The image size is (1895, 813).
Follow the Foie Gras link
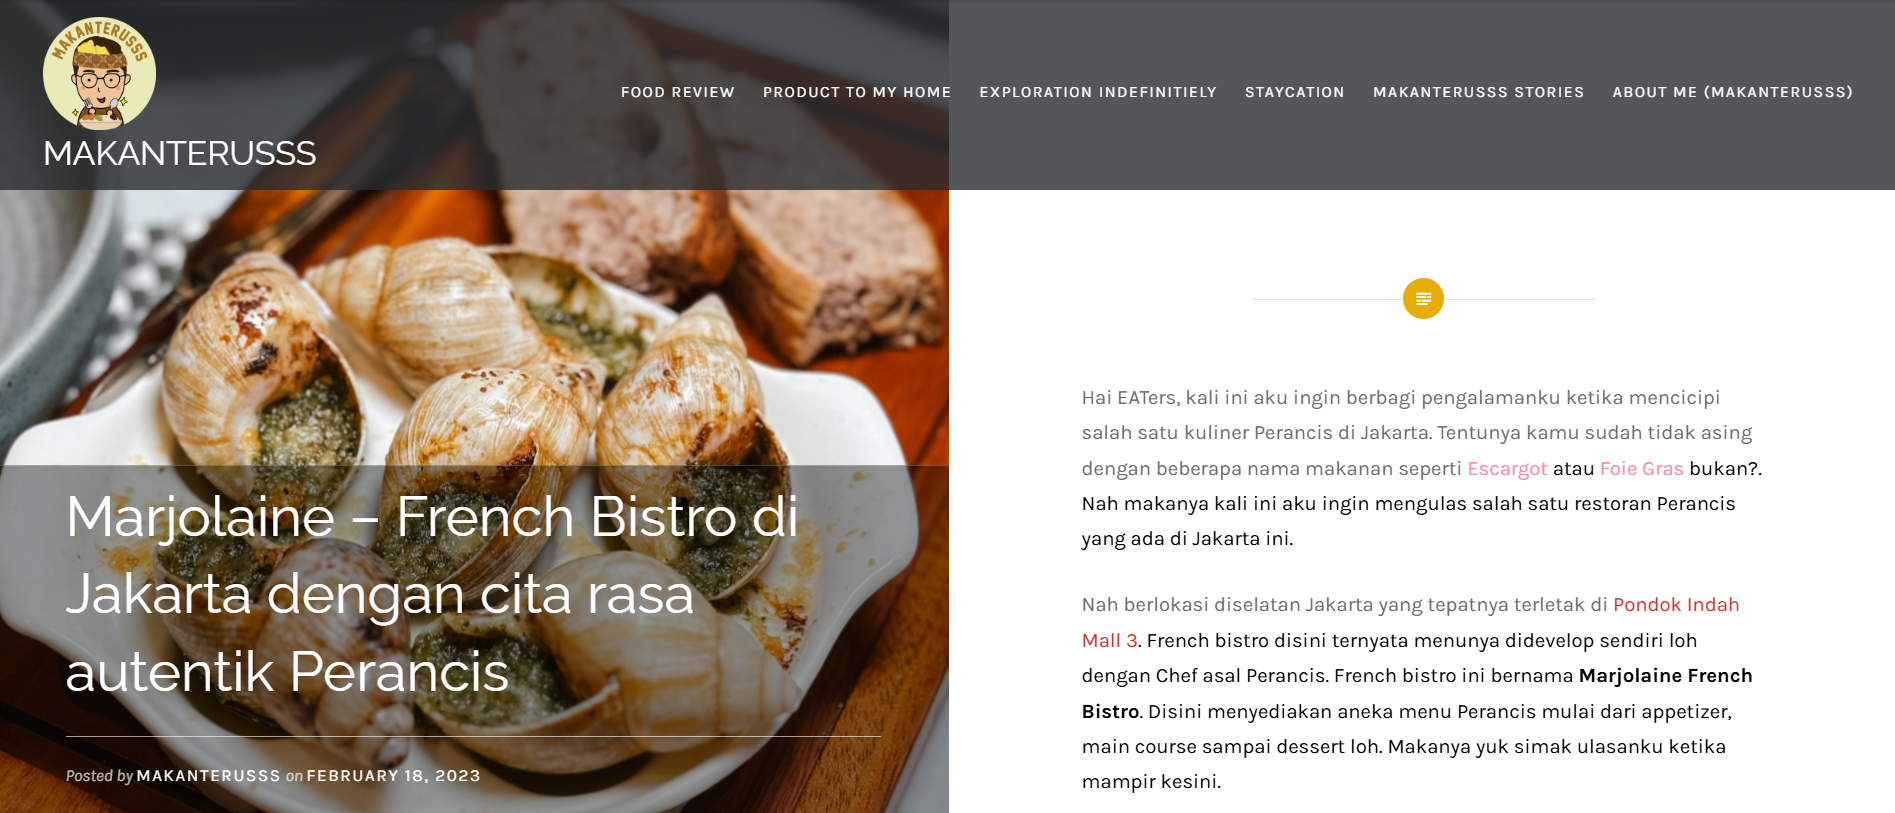(1642, 468)
